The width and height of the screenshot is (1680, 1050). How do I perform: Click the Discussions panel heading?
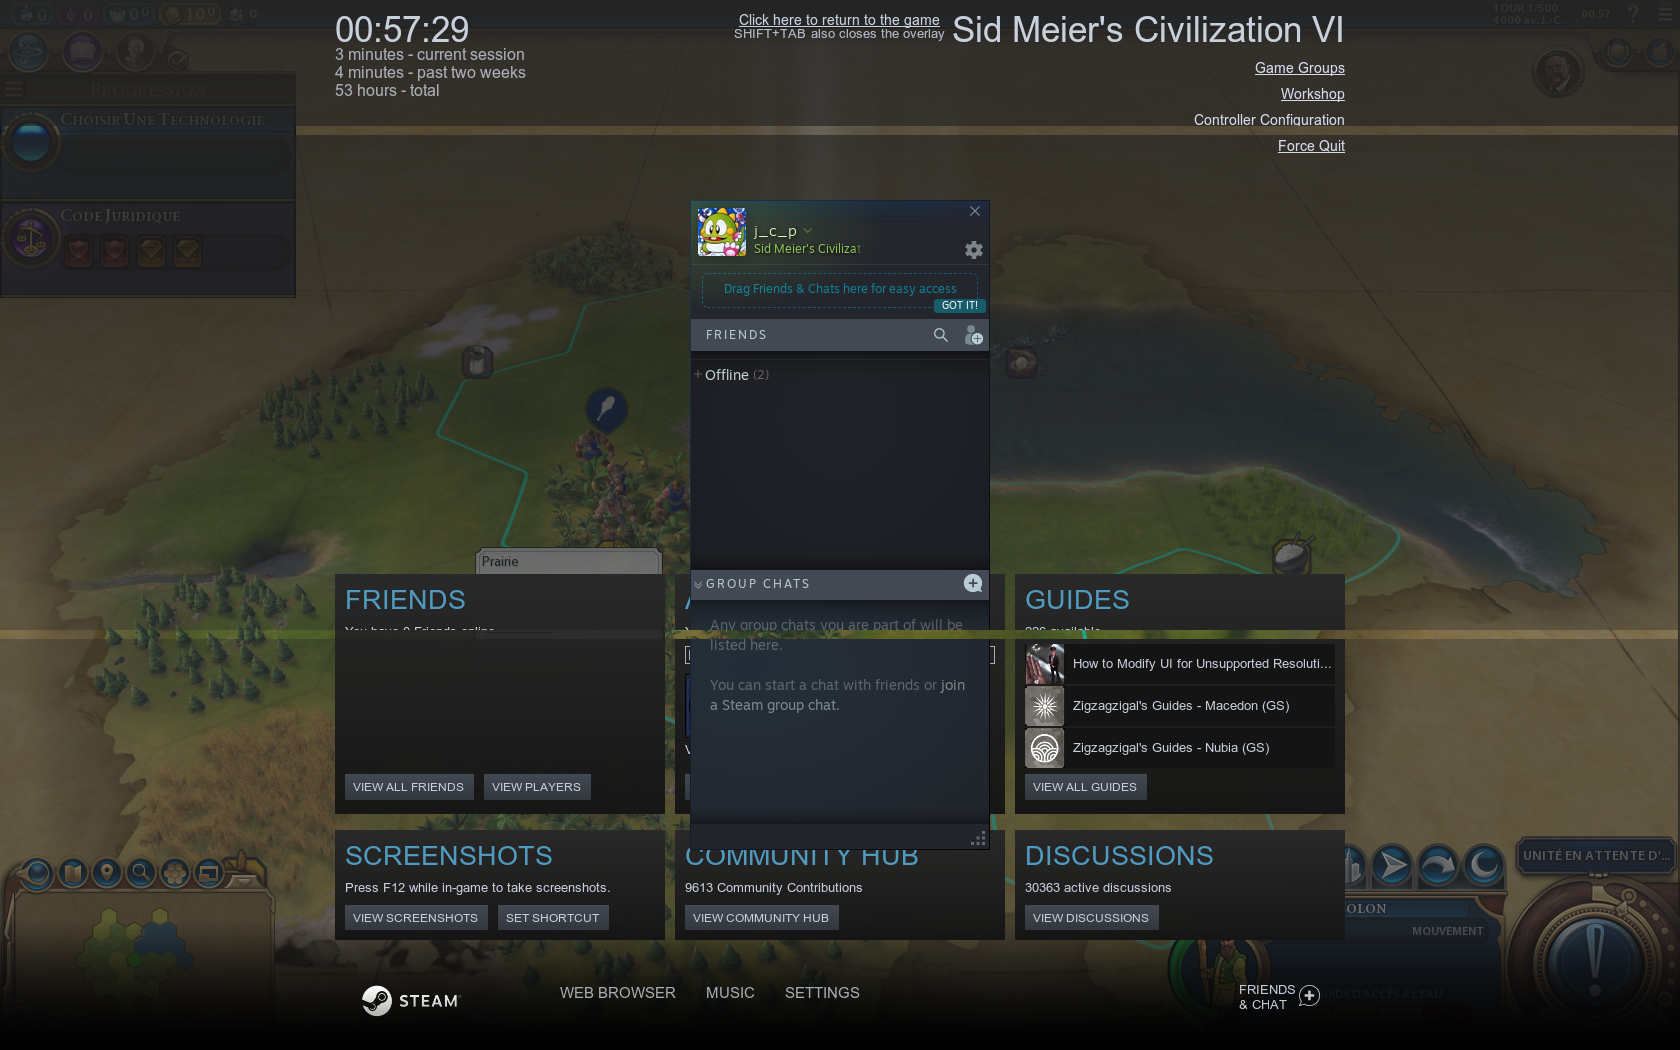1119,856
